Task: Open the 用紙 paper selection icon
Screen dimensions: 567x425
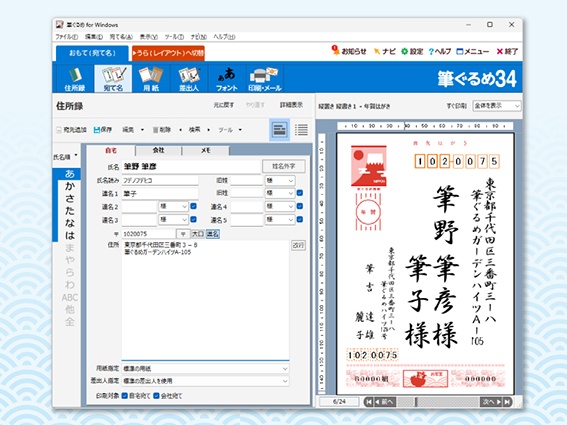Action: (151, 79)
